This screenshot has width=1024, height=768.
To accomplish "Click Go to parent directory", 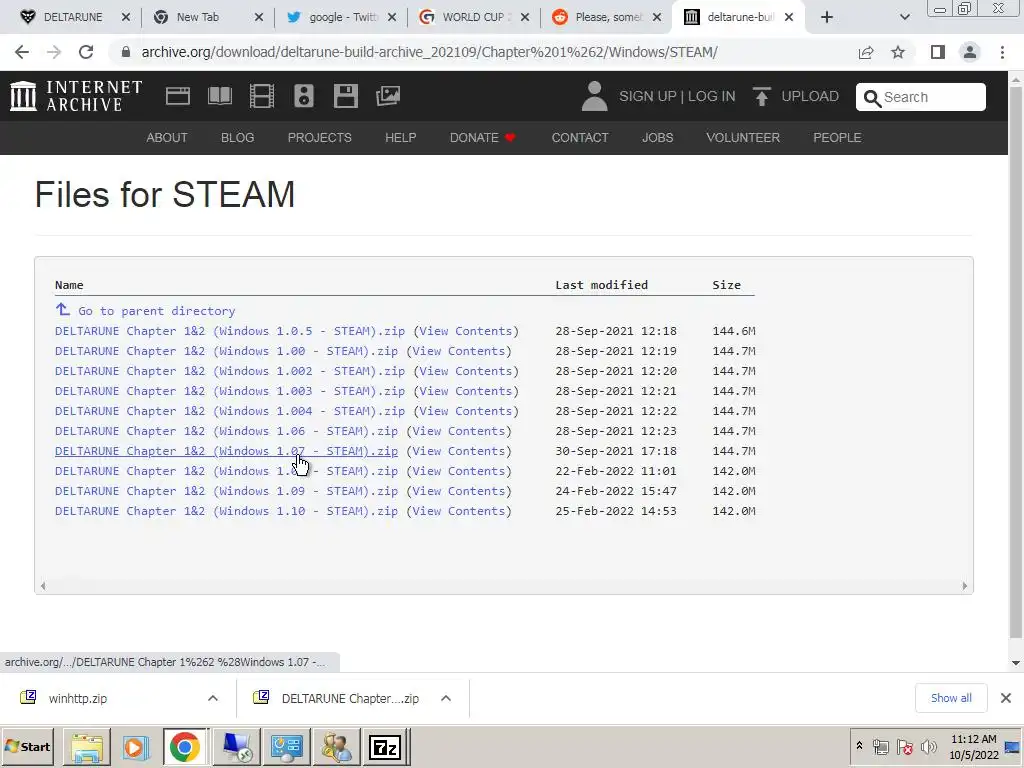I will tap(157, 311).
